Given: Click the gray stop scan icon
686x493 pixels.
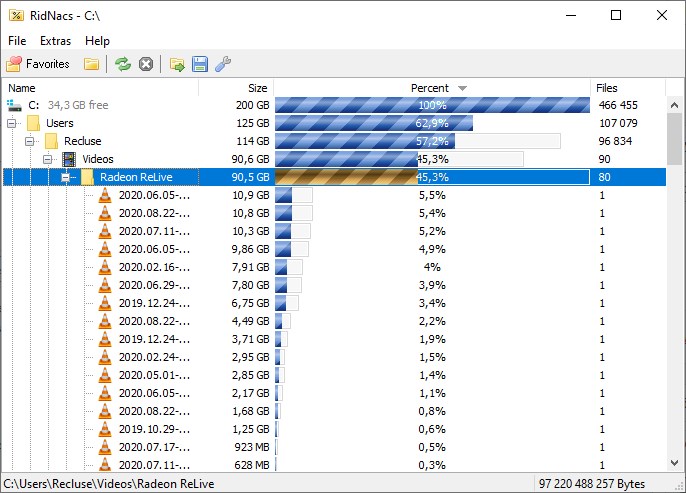Looking at the screenshot, I should click(x=146, y=64).
